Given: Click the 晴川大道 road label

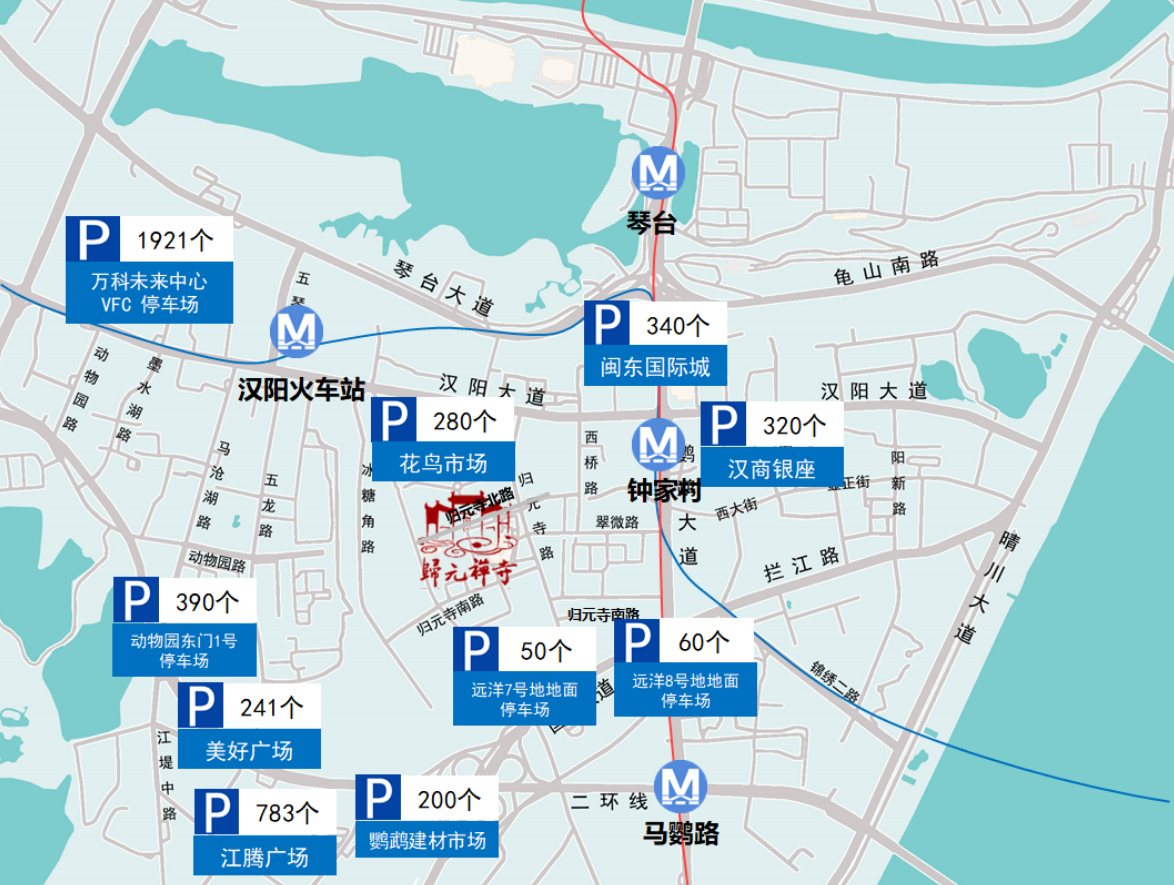Looking at the screenshot, I should [988, 586].
